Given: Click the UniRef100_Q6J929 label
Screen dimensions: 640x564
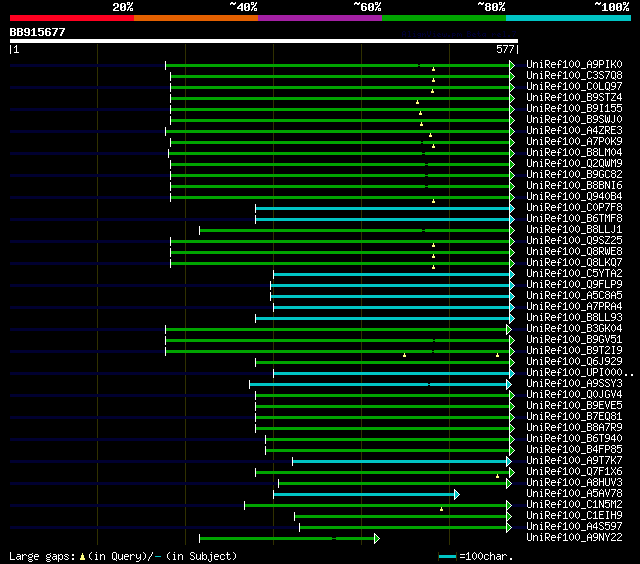Looking at the screenshot, I should [x=574, y=362].
